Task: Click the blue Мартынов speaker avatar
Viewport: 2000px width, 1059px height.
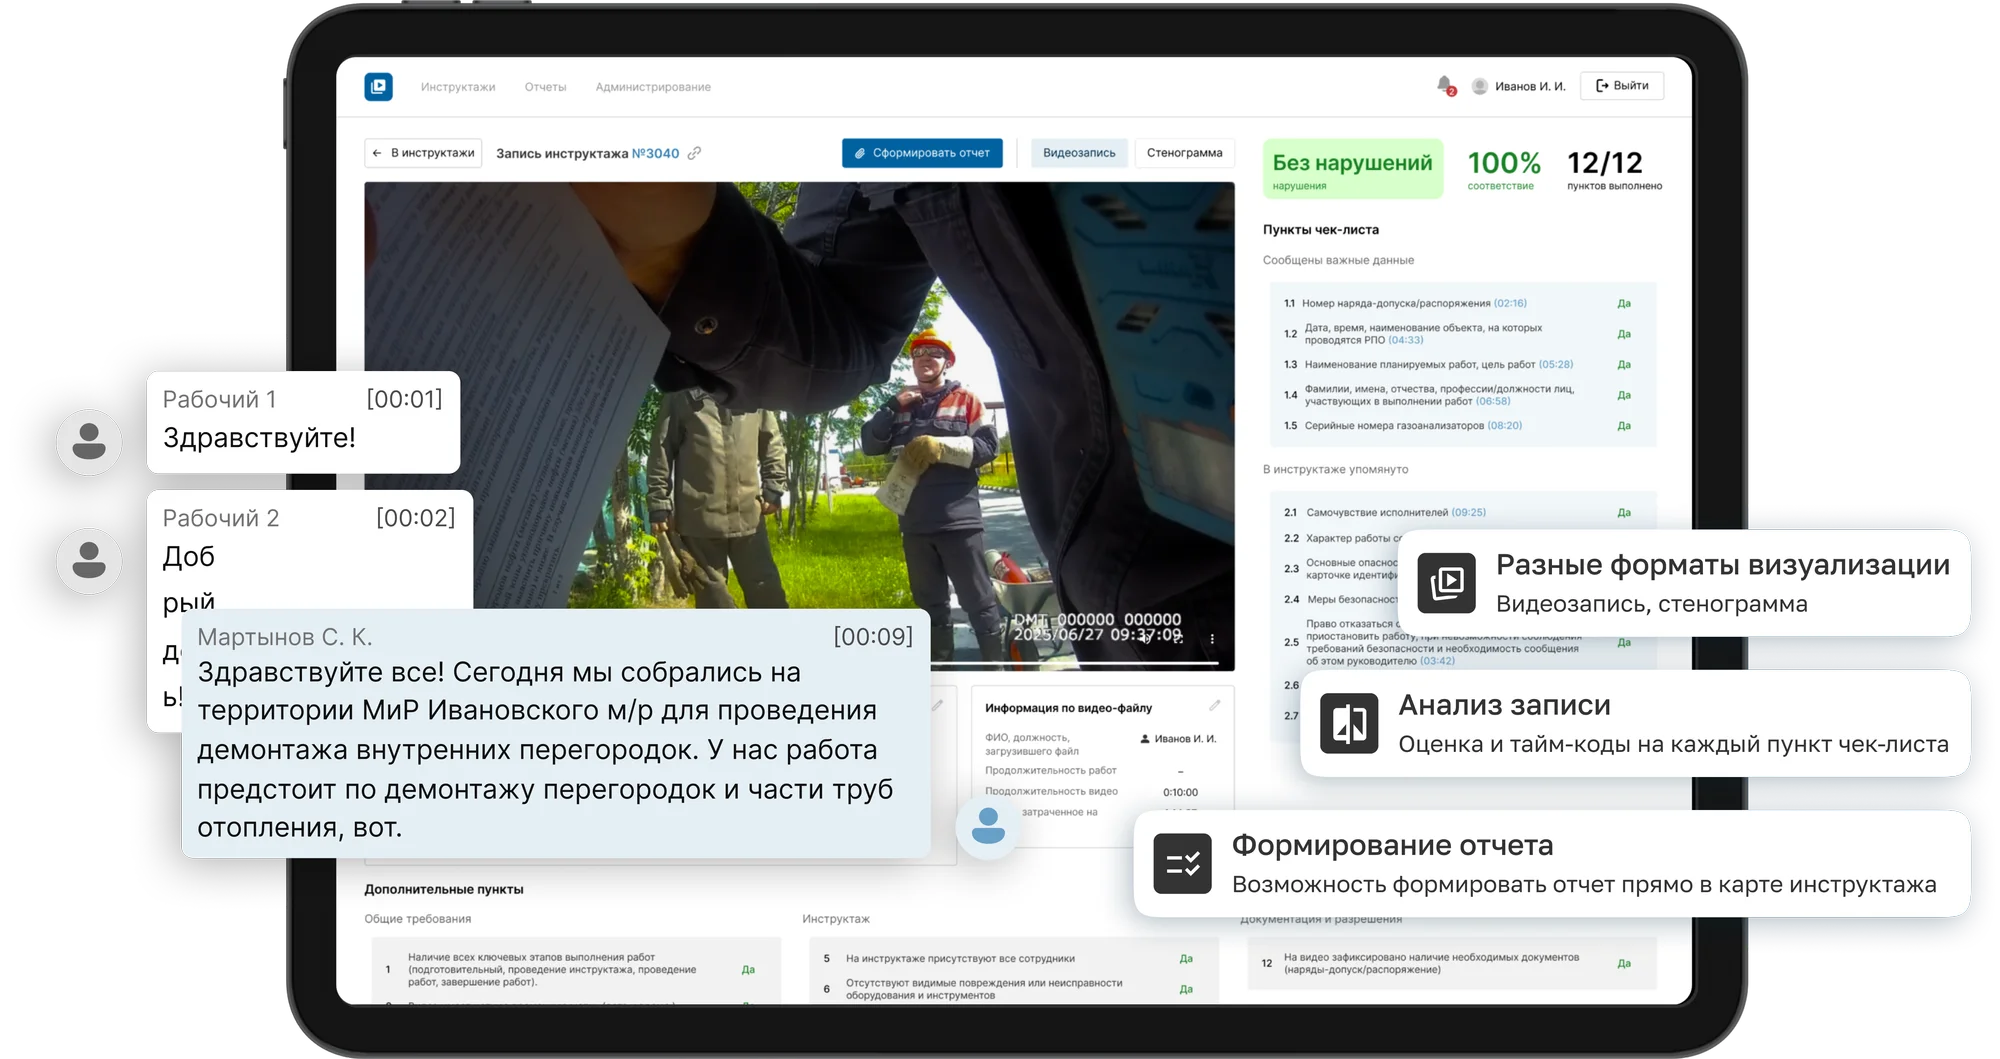Action: [x=988, y=826]
